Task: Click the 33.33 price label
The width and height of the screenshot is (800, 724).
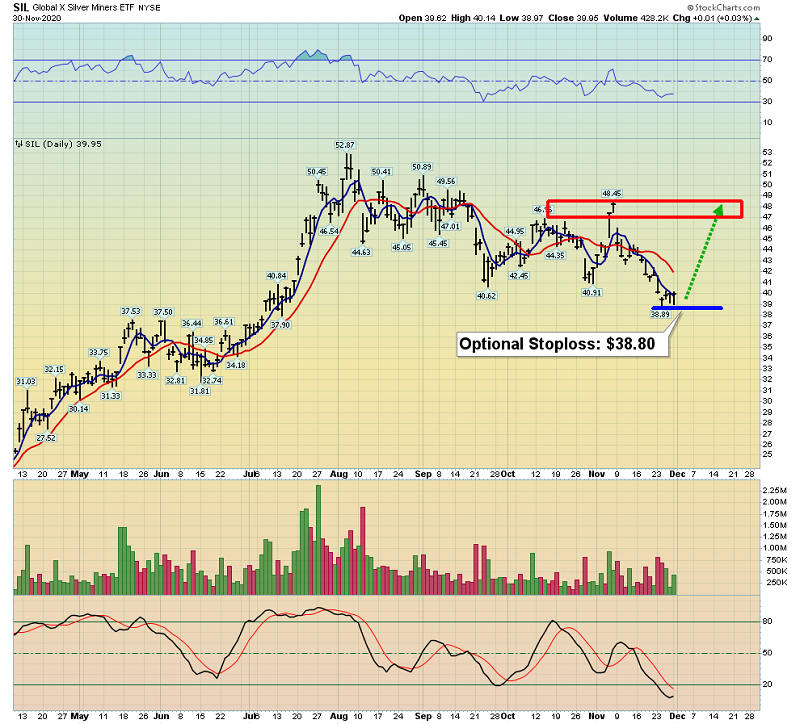Action: [x=147, y=375]
